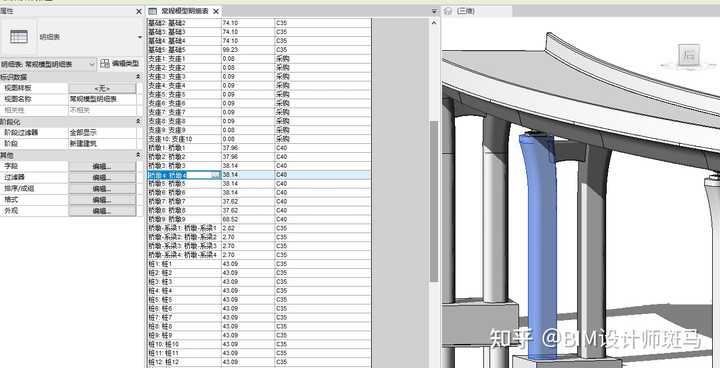
Task: Select the 桥墩7: 桥墩7 cell
Action: click(x=185, y=201)
